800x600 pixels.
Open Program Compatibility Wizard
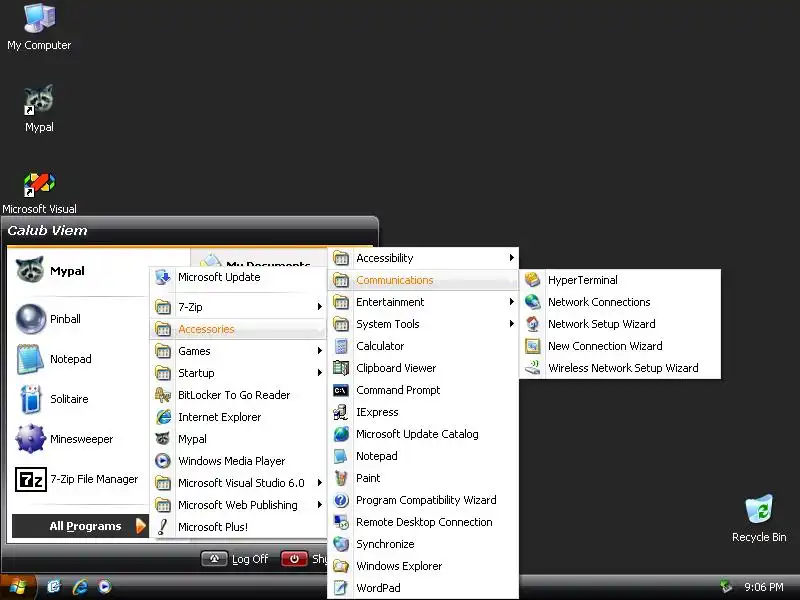click(x=423, y=500)
